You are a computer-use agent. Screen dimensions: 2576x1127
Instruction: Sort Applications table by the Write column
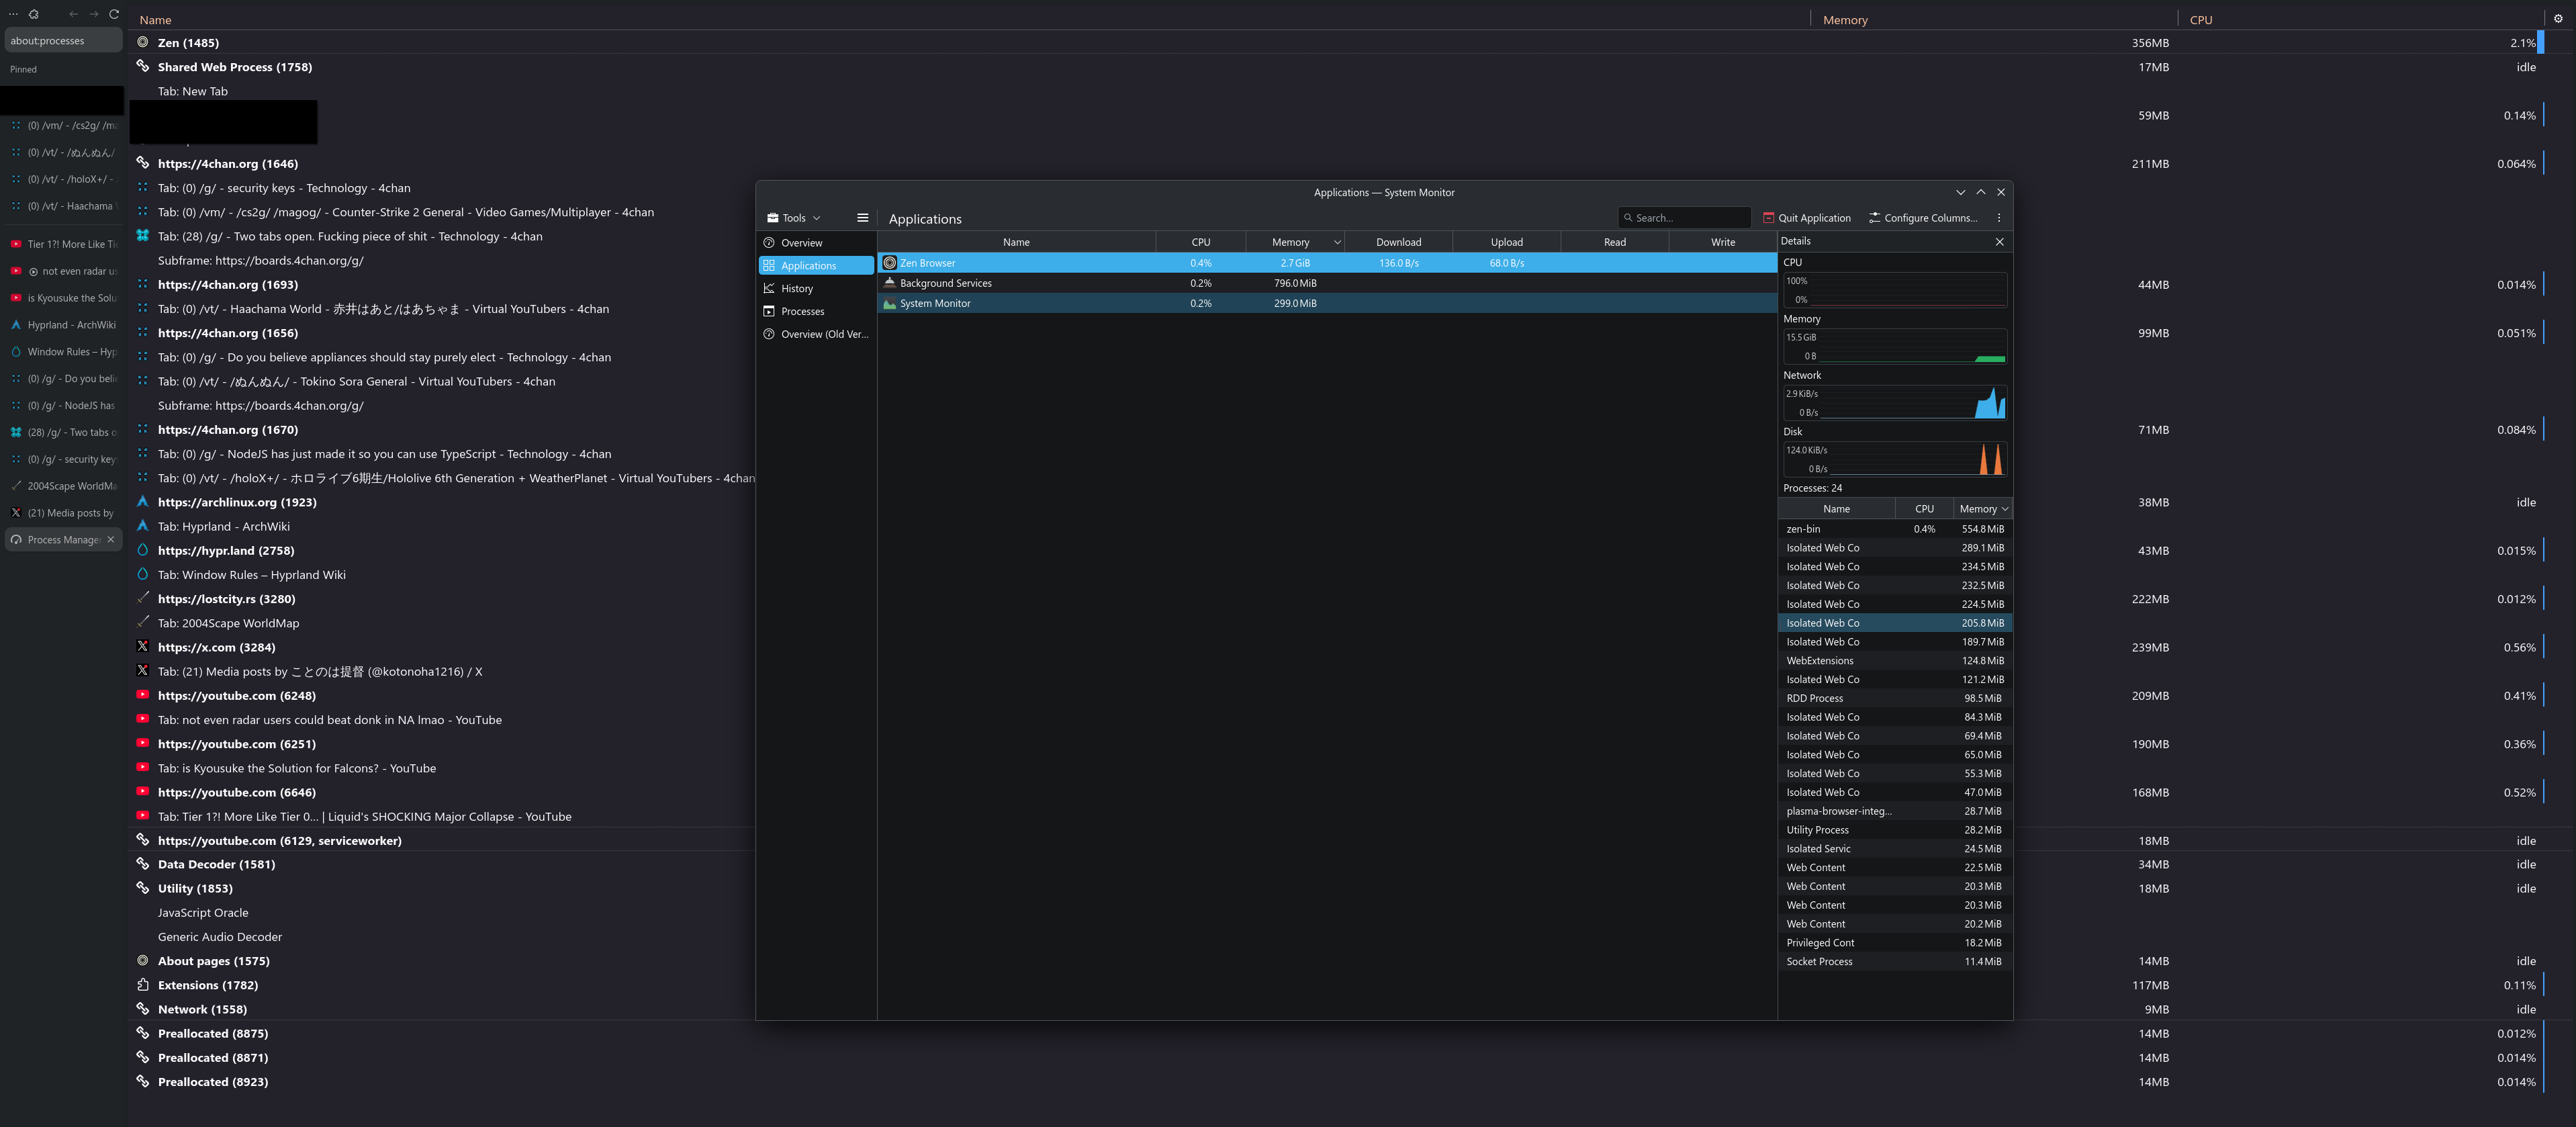pyautogui.click(x=1722, y=242)
